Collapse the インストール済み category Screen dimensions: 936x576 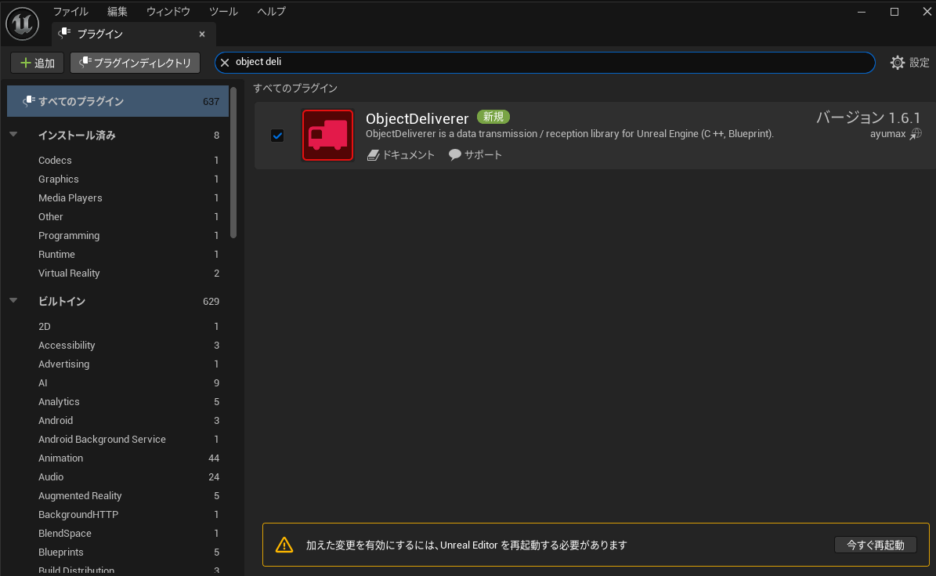[14, 135]
